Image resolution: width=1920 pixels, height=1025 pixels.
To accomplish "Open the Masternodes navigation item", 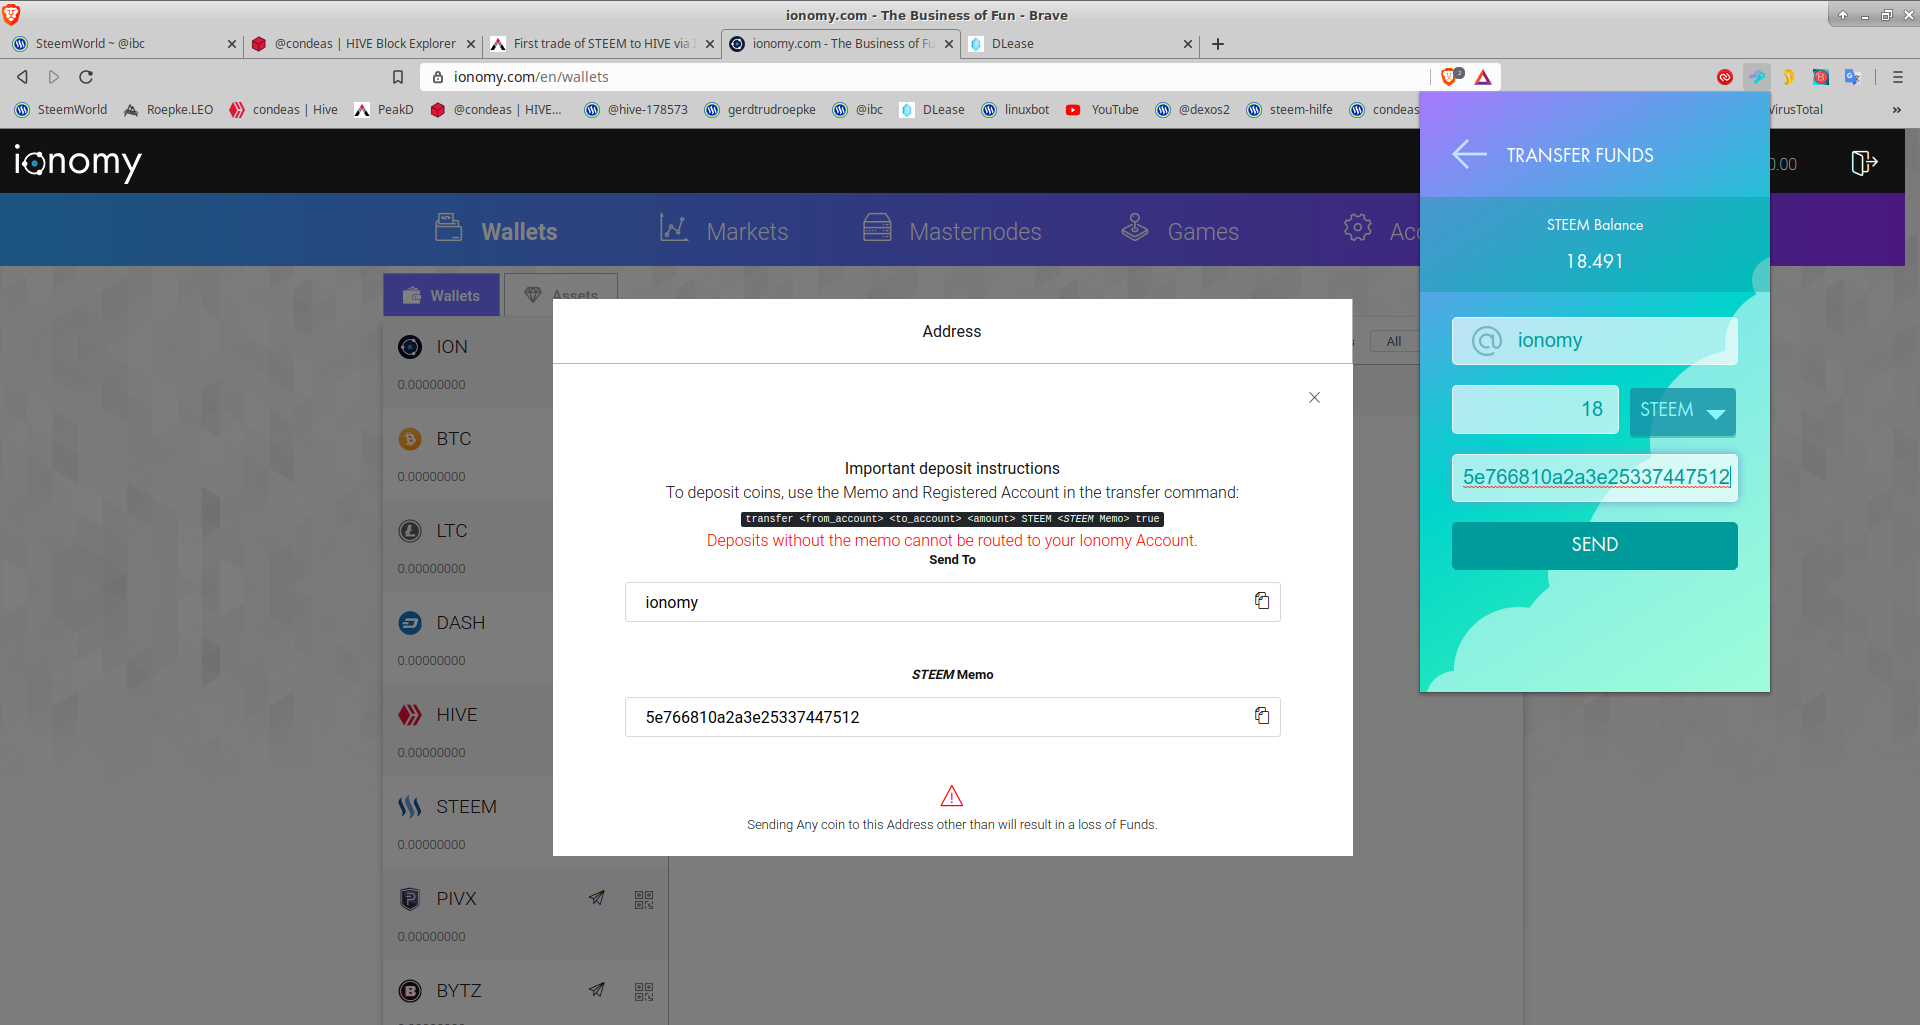I will [952, 230].
